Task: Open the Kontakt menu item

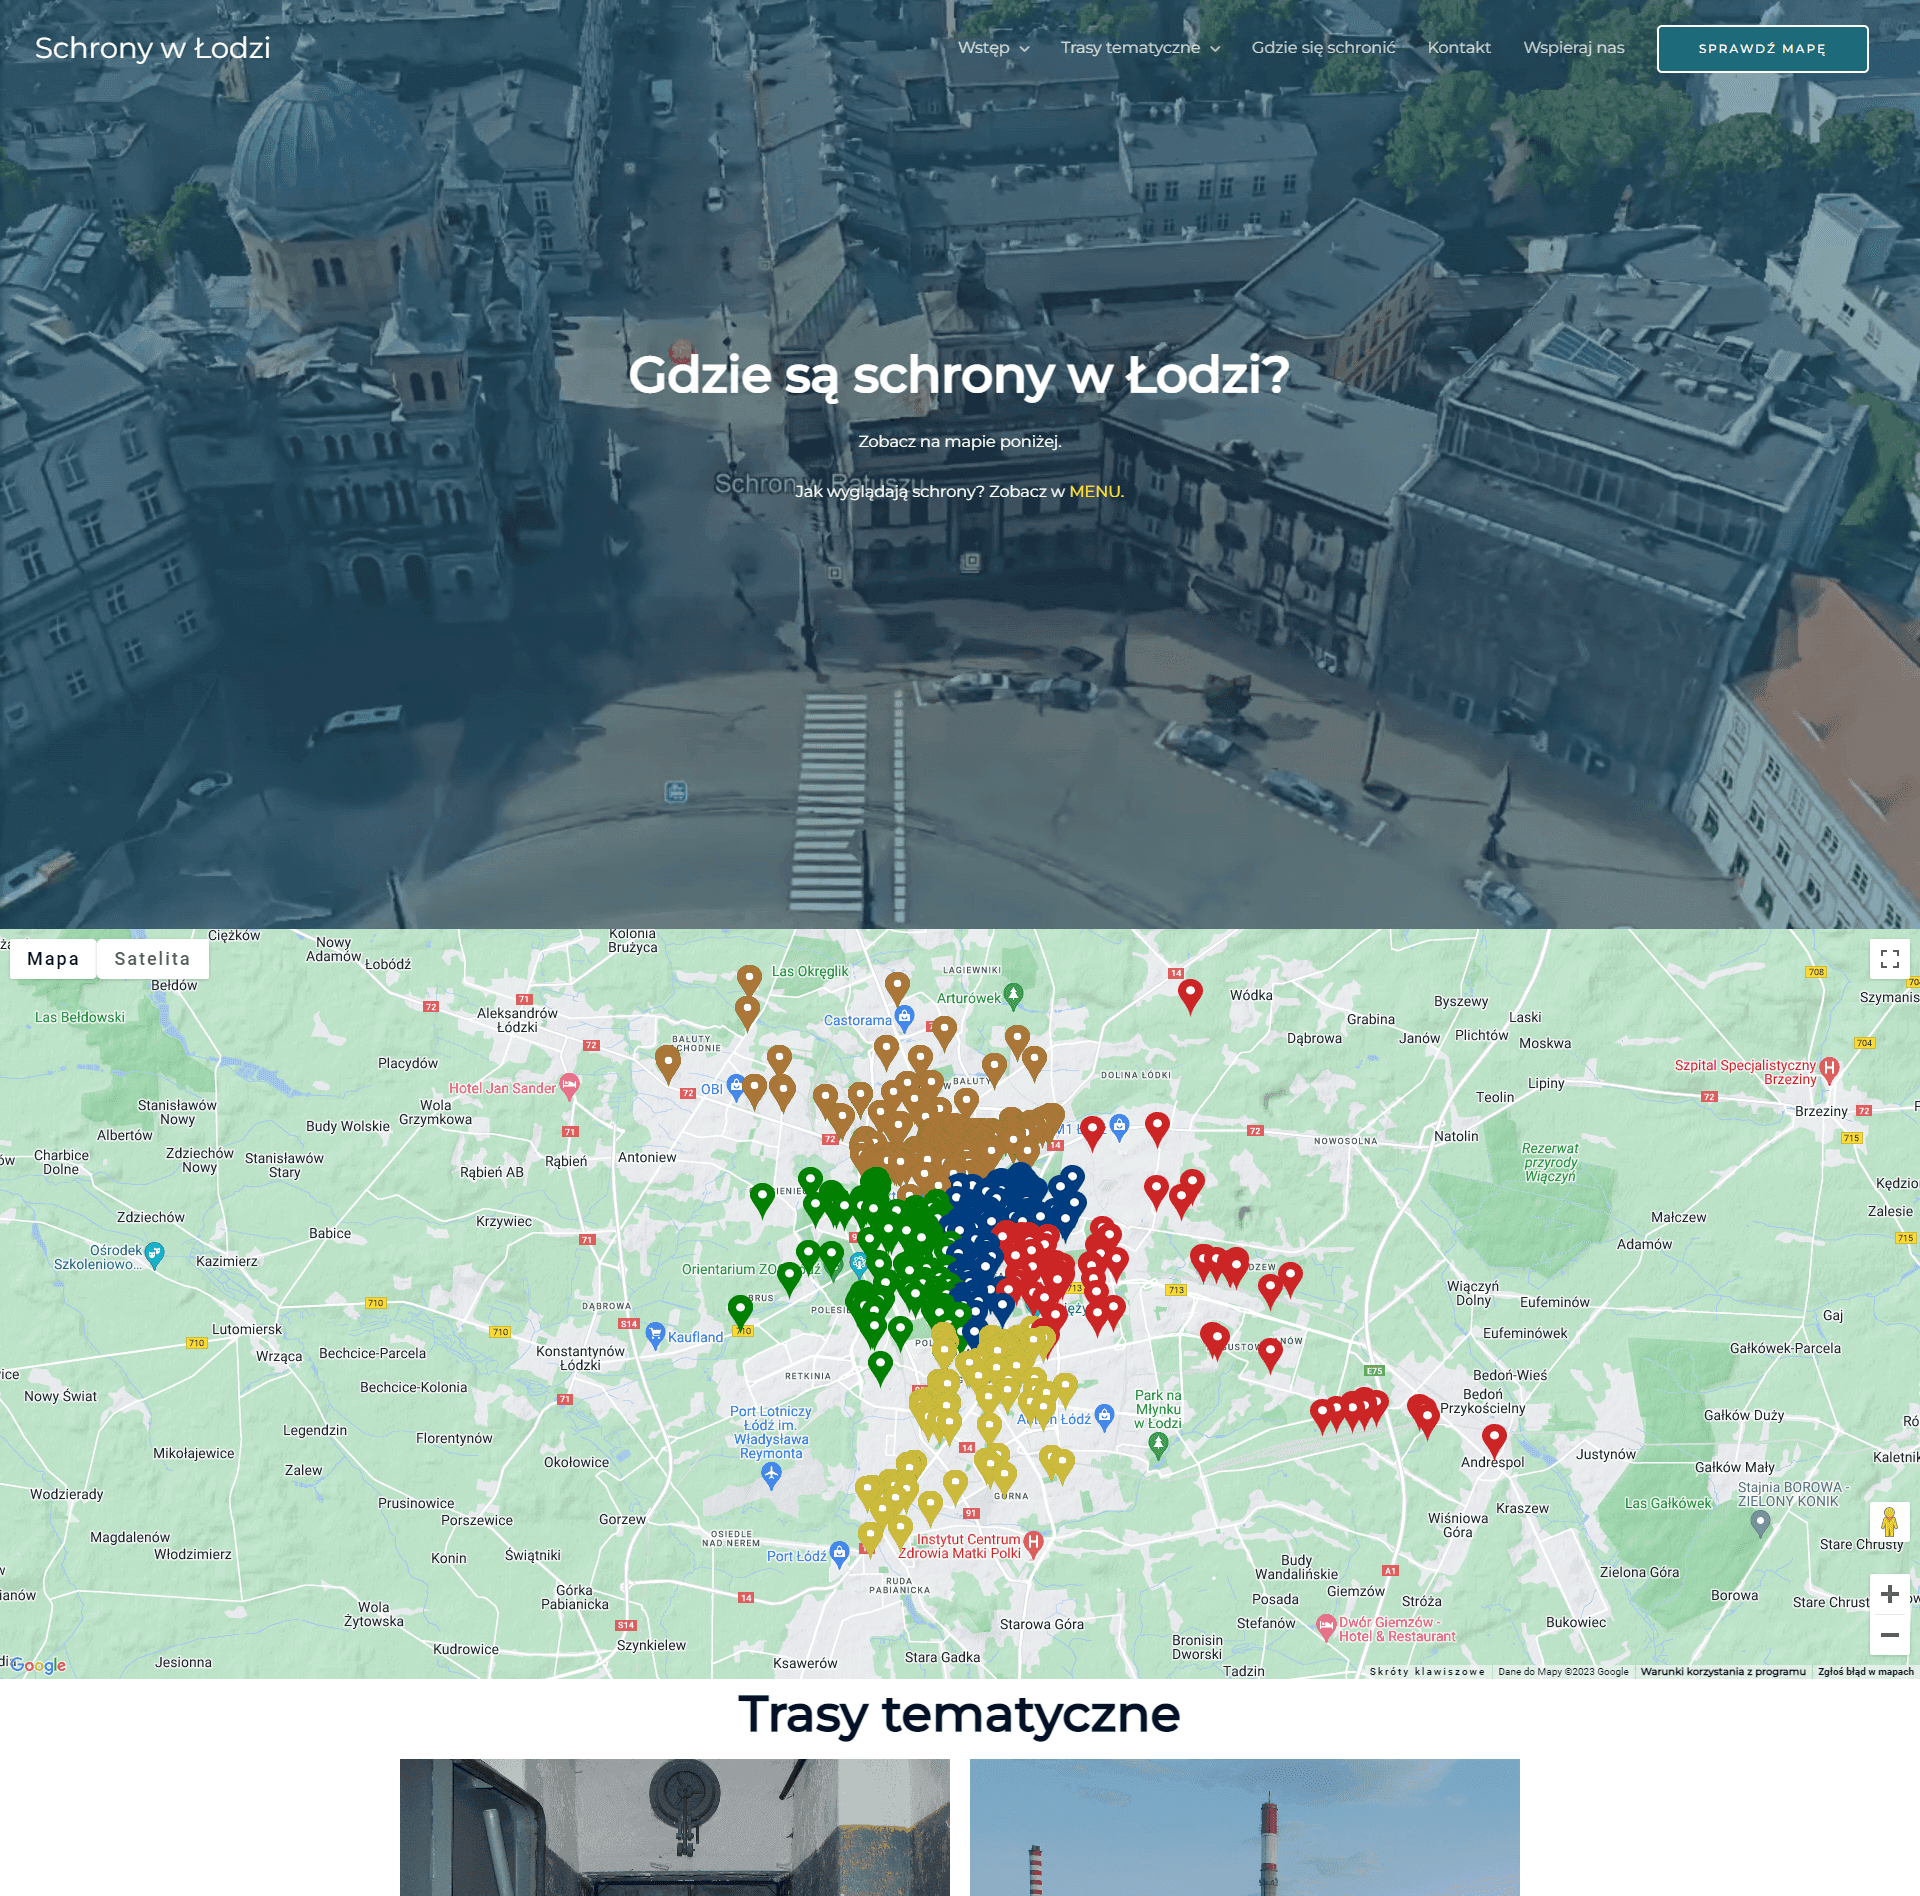Action: coord(1459,48)
